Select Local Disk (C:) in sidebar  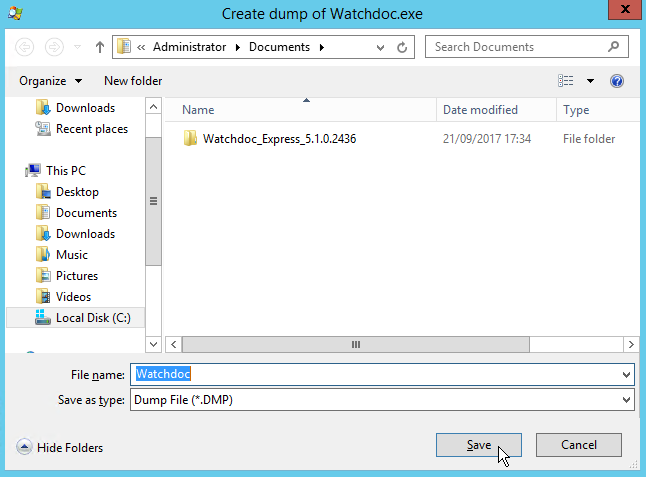coord(75,318)
